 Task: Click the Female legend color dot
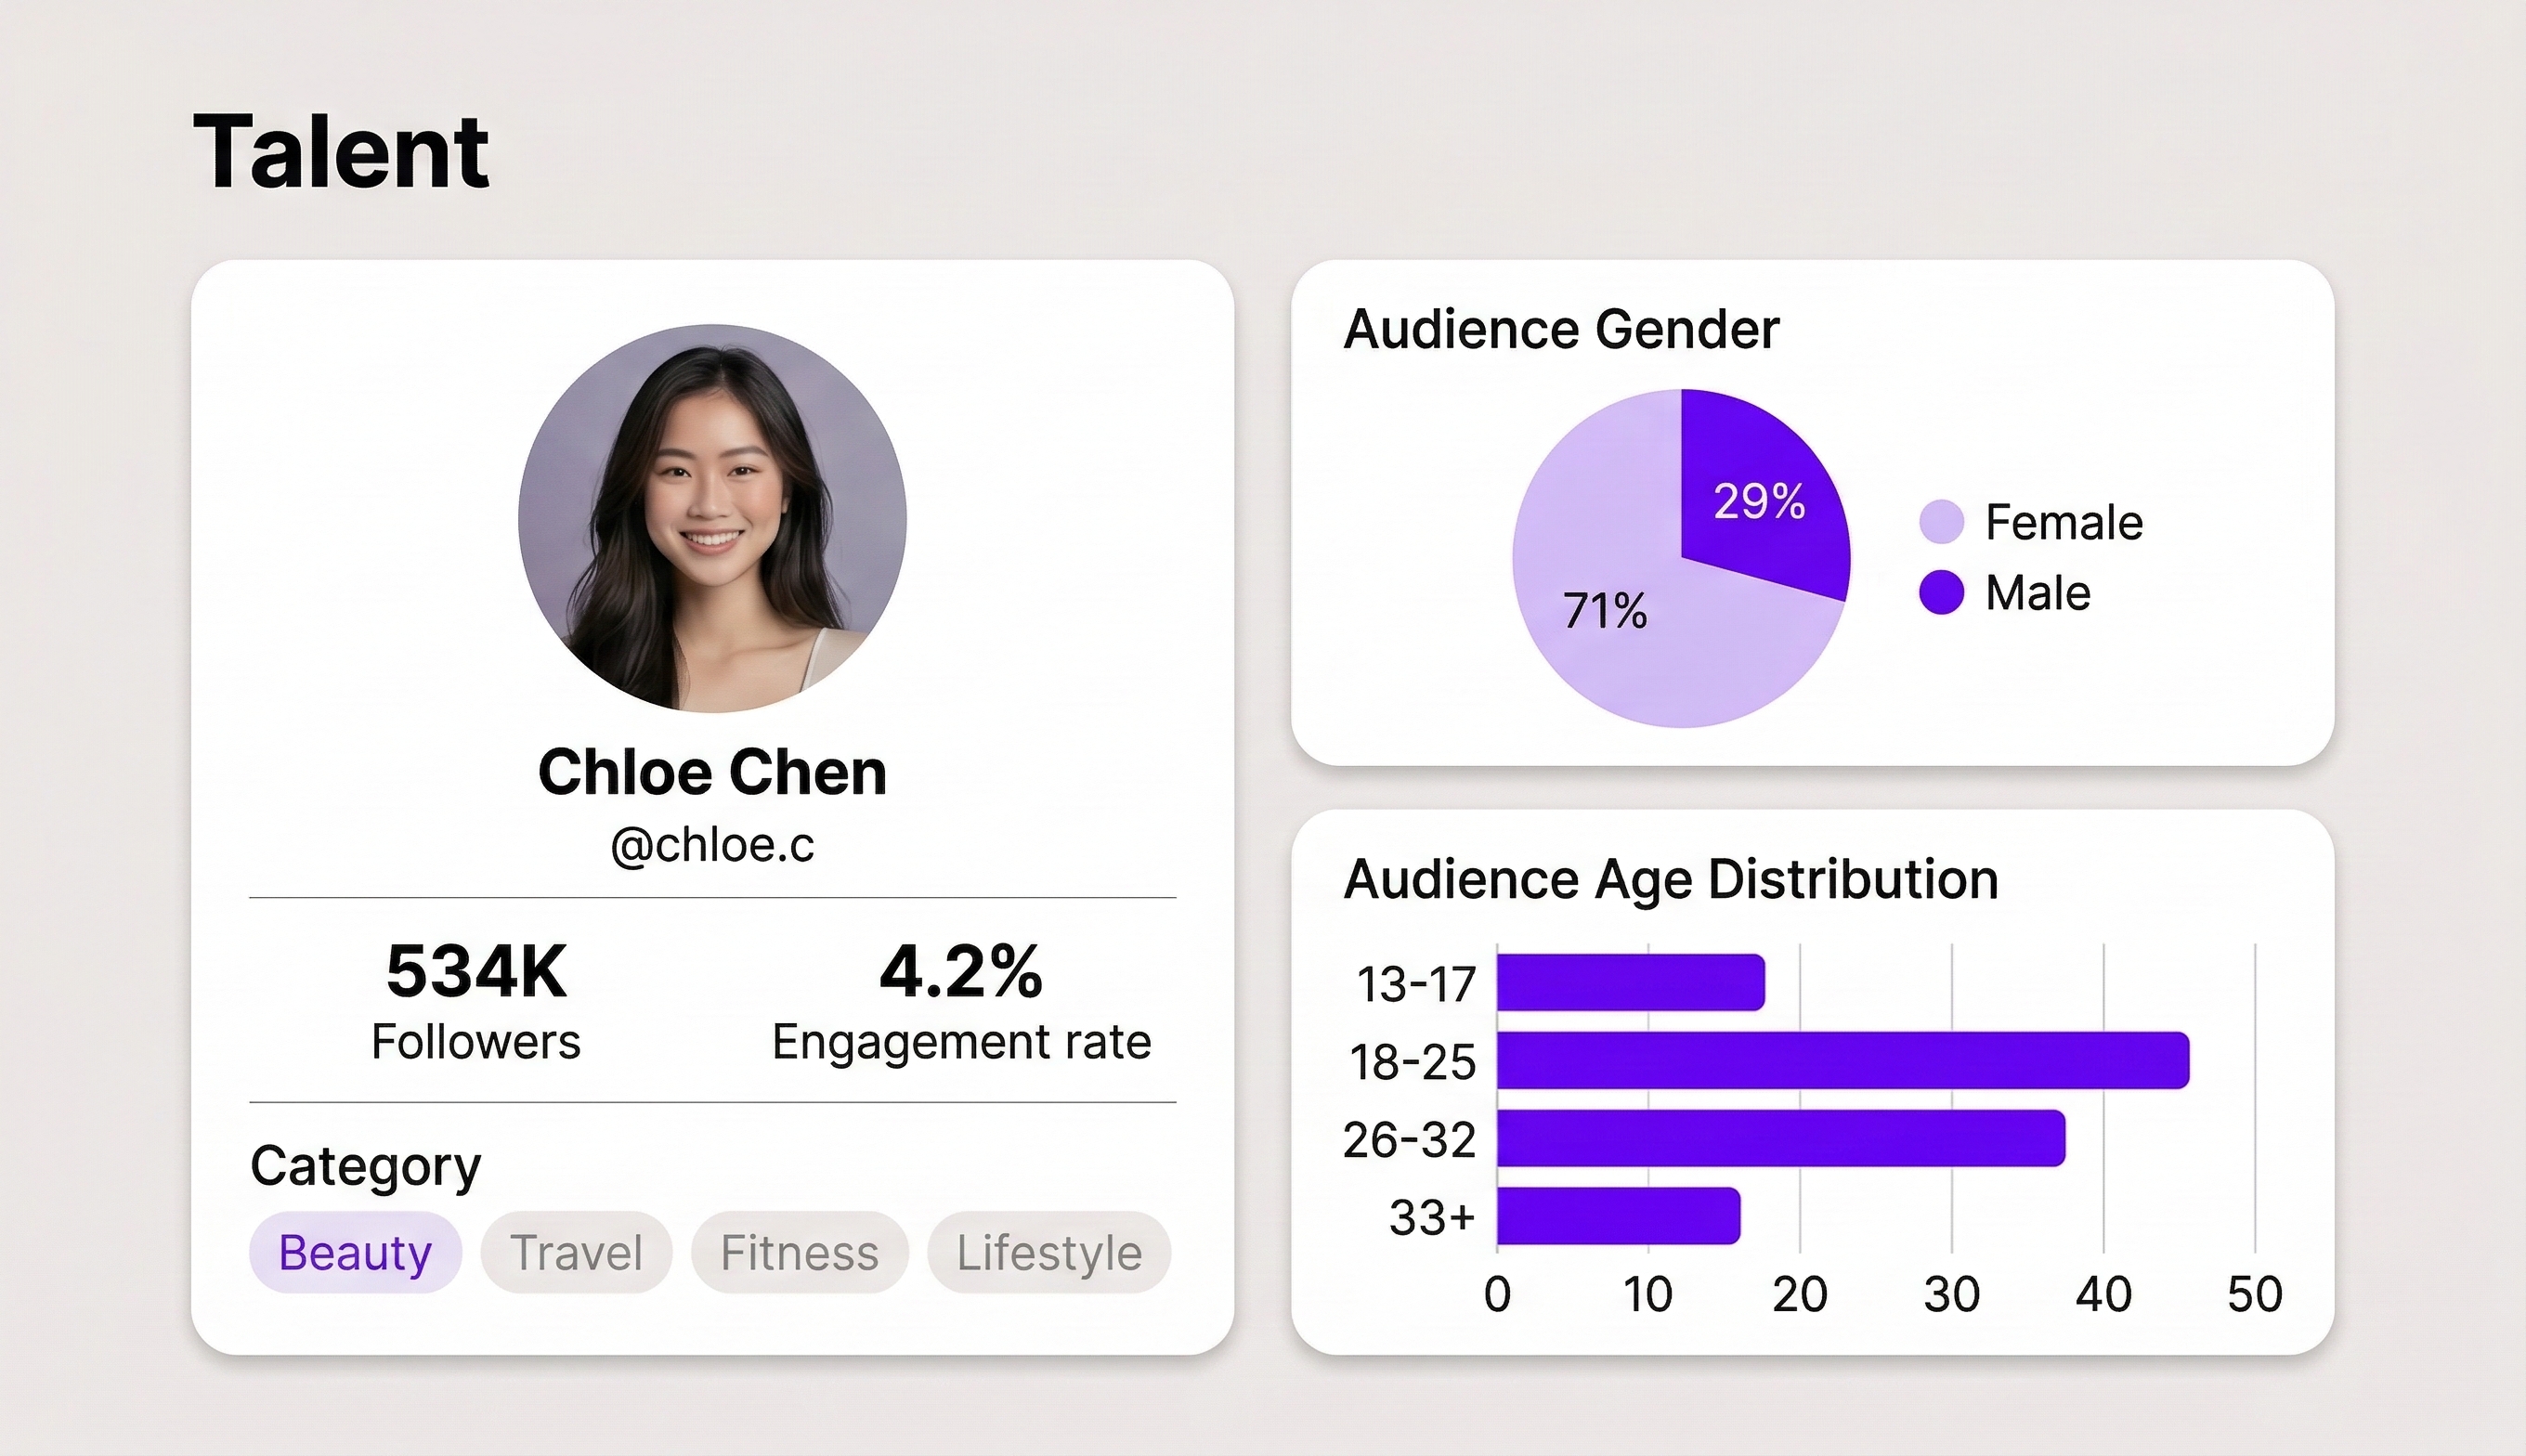point(1941,522)
